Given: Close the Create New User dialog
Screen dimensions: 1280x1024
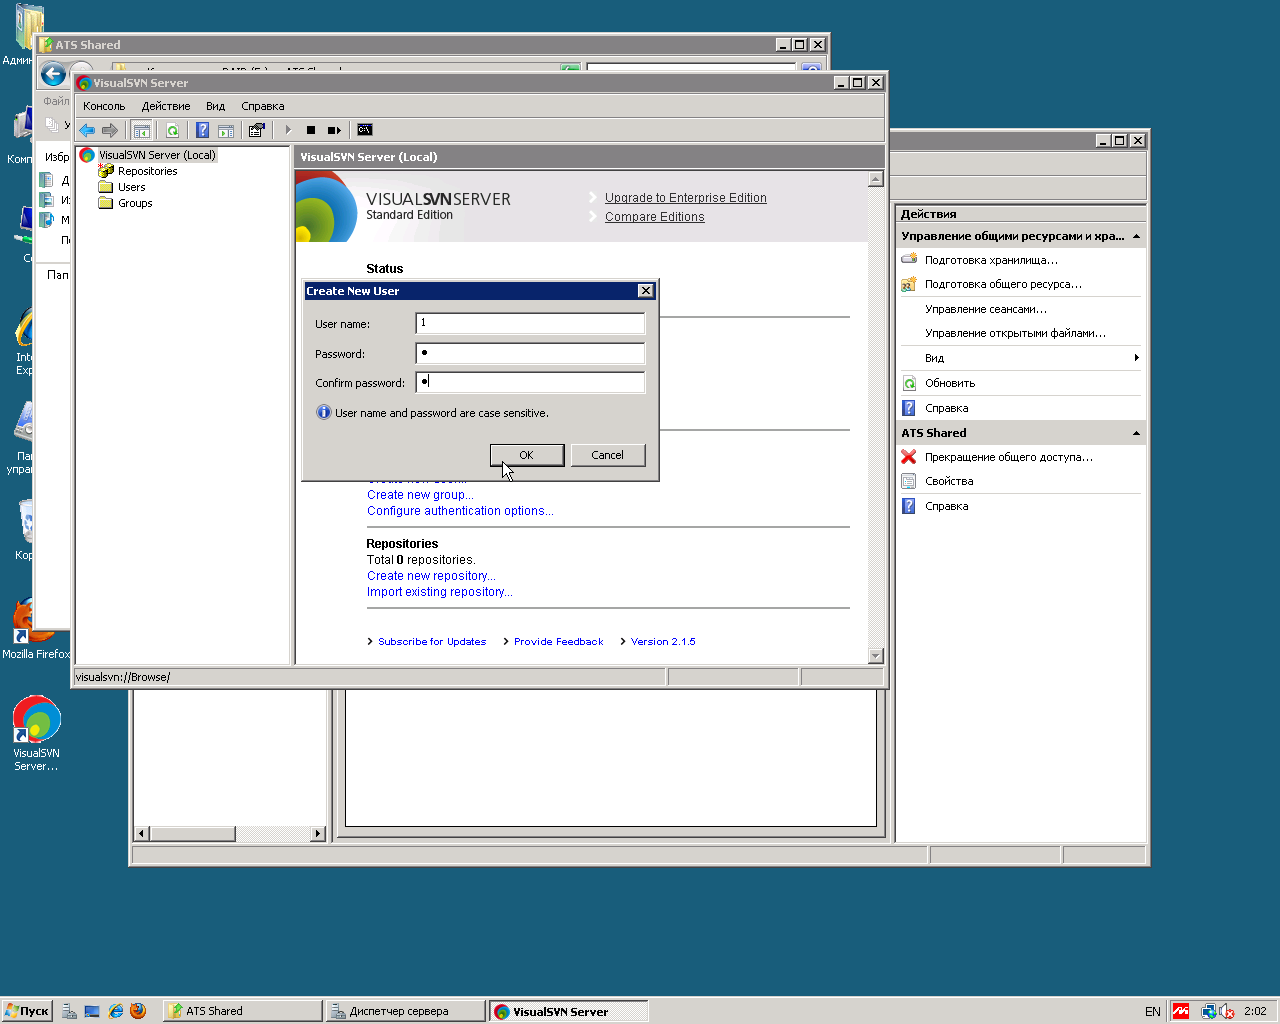Looking at the screenshot, I should pos(646,291).
